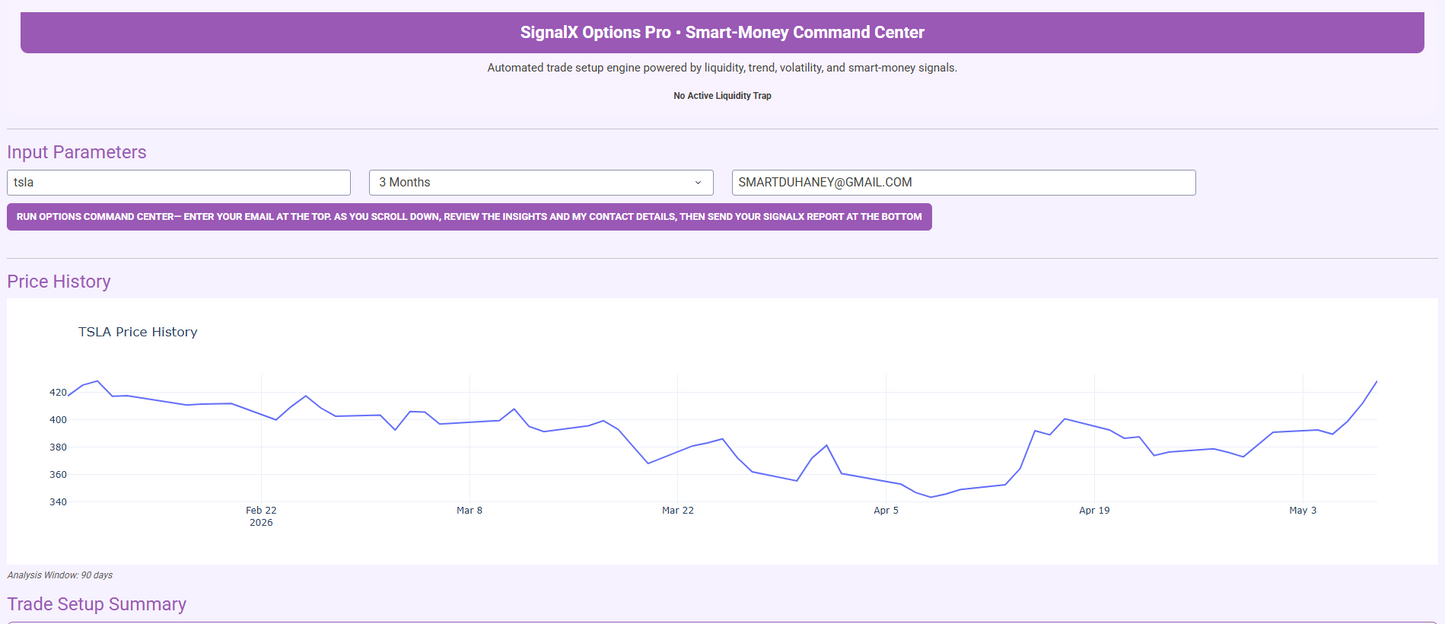
Task: Click the automated trade setup engine subtitle
Action: click(x=722, y=68)
